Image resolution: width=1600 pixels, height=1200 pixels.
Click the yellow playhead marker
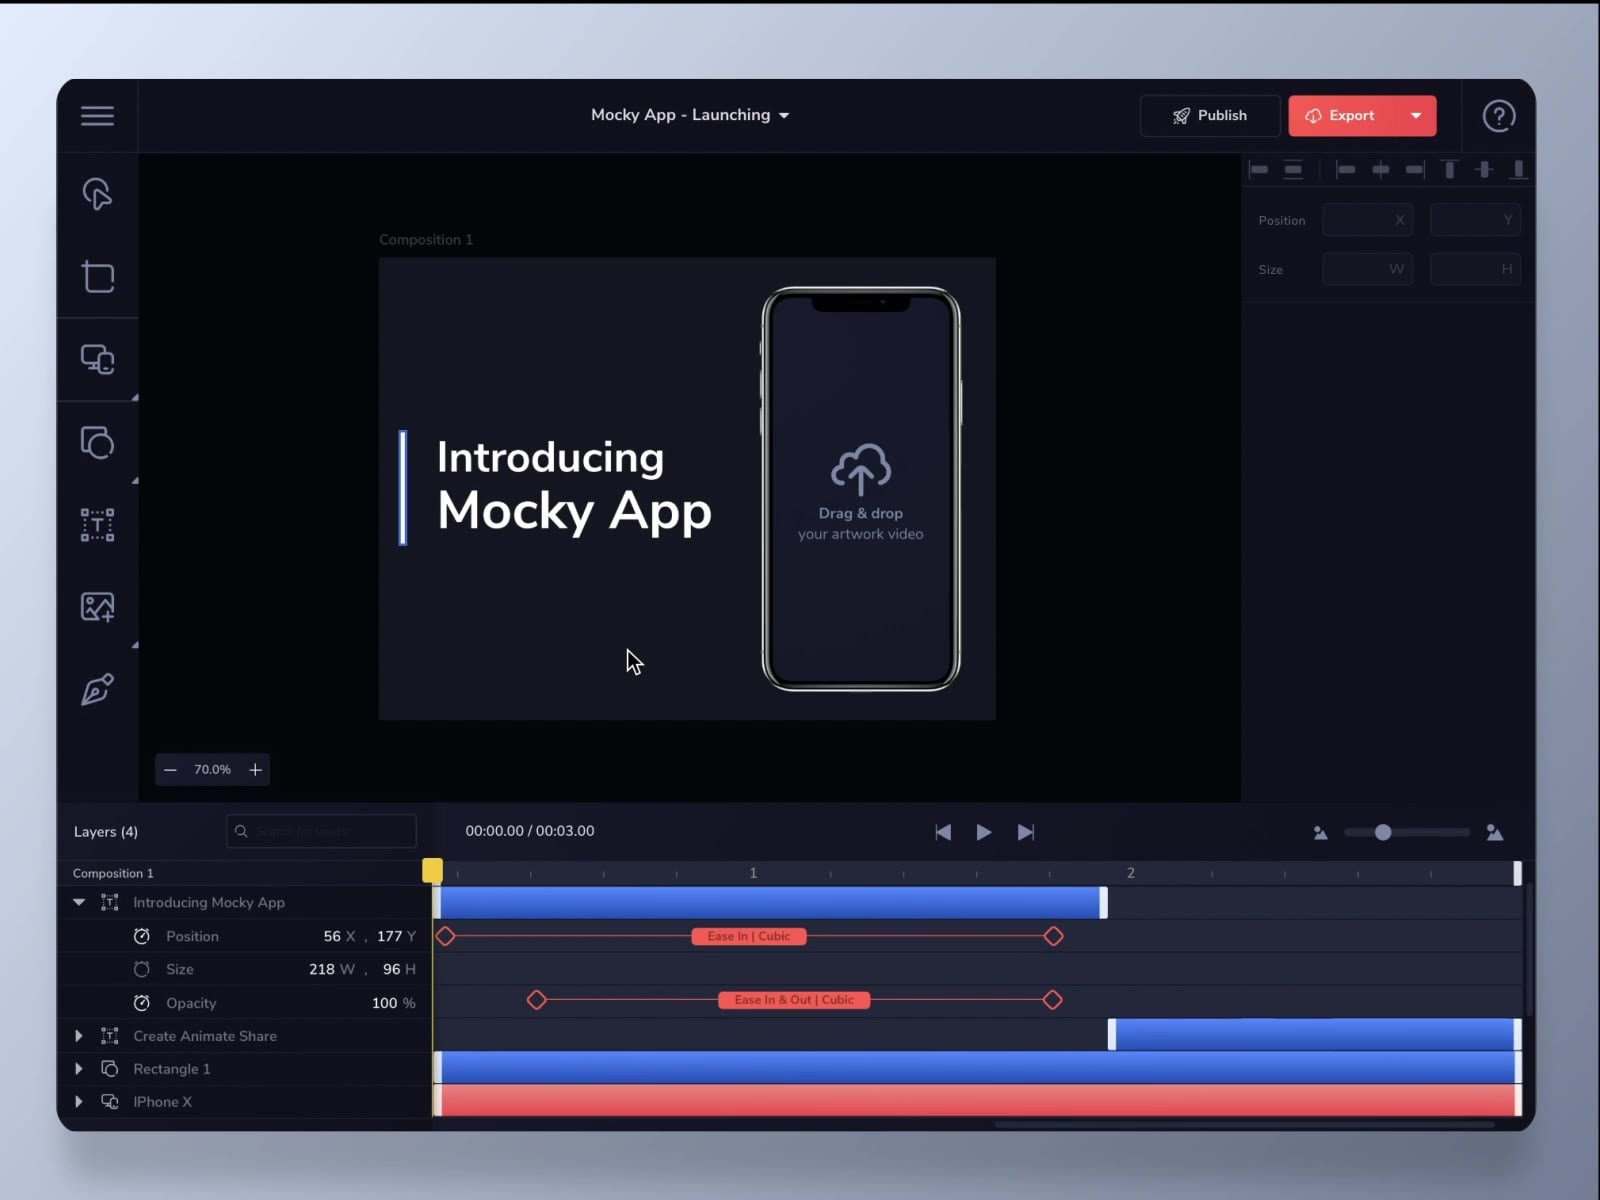(x=432, y=870)
